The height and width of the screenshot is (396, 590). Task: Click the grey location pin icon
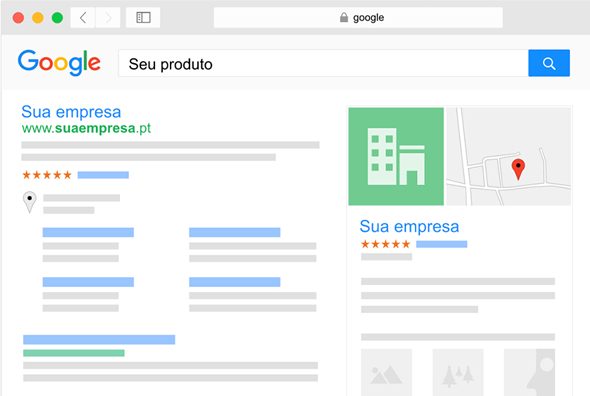29,202
